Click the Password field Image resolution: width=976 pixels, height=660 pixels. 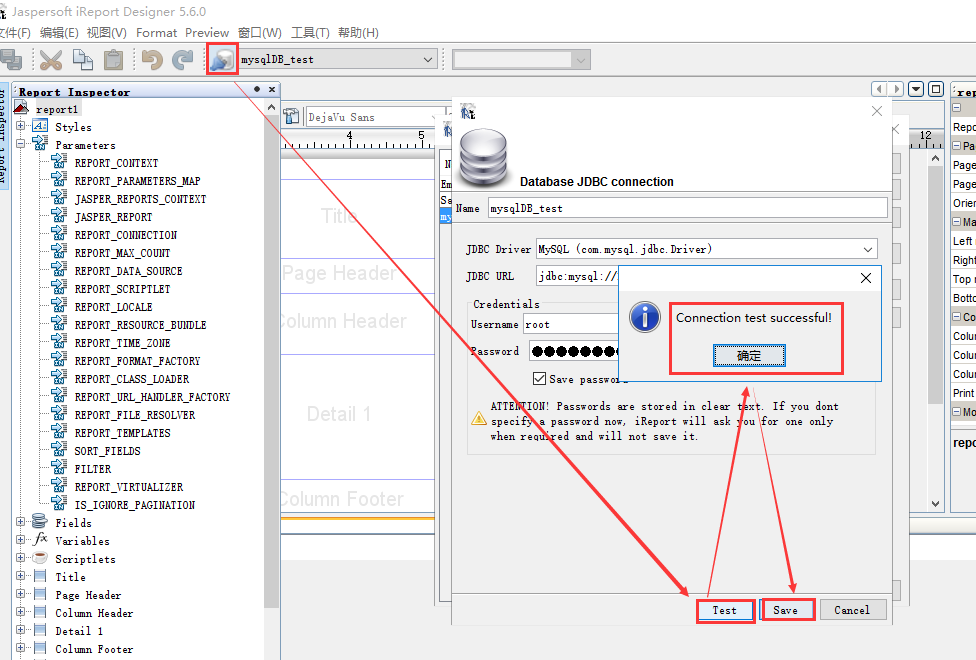(x=573, y=351)
